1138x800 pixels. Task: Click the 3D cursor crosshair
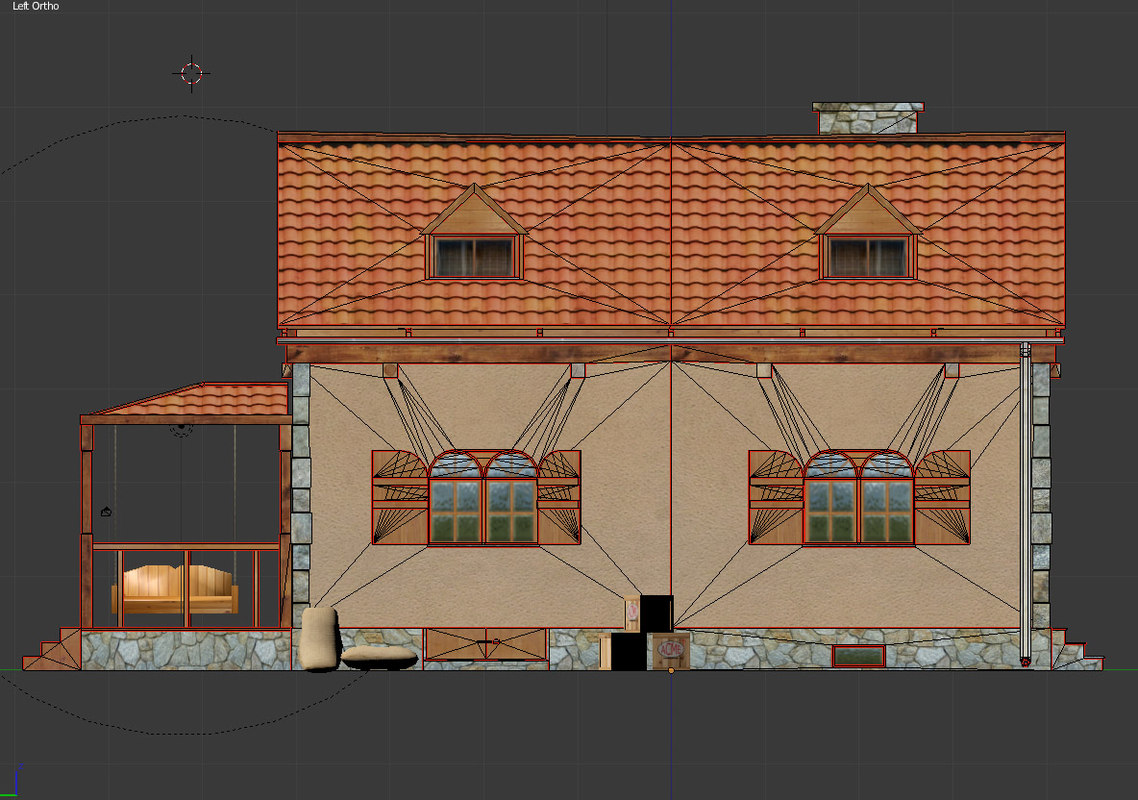coord(191,73)
